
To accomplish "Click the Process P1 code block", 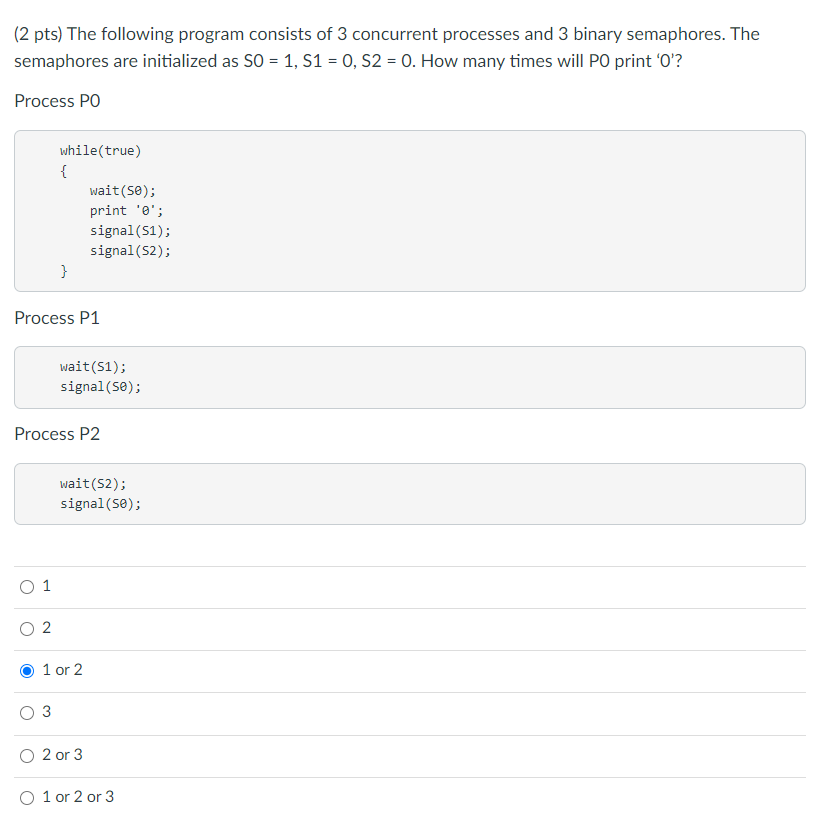I will pyautogui.click(x=409, y=377).
